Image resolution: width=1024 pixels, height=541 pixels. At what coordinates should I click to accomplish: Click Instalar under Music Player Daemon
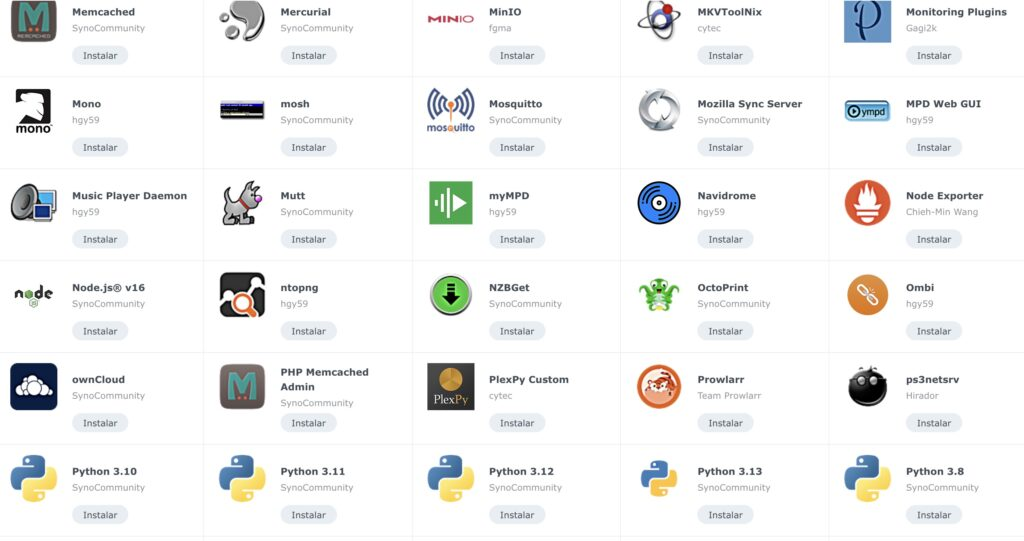point(100,240)
